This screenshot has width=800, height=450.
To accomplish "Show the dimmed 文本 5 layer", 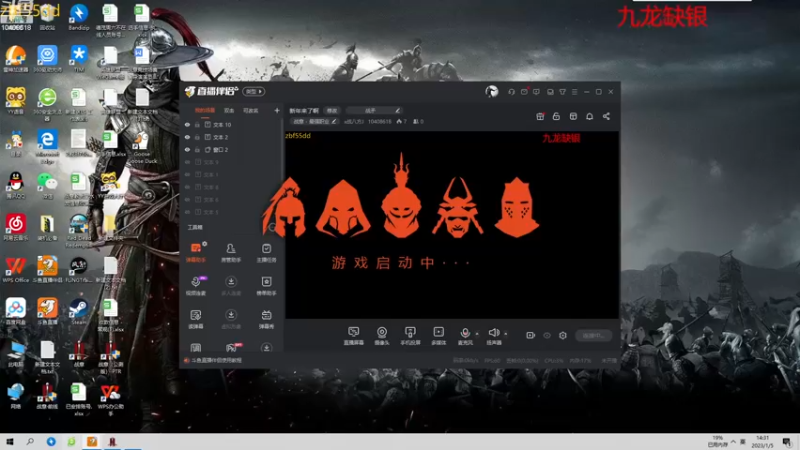I will [x=187, y=212].
